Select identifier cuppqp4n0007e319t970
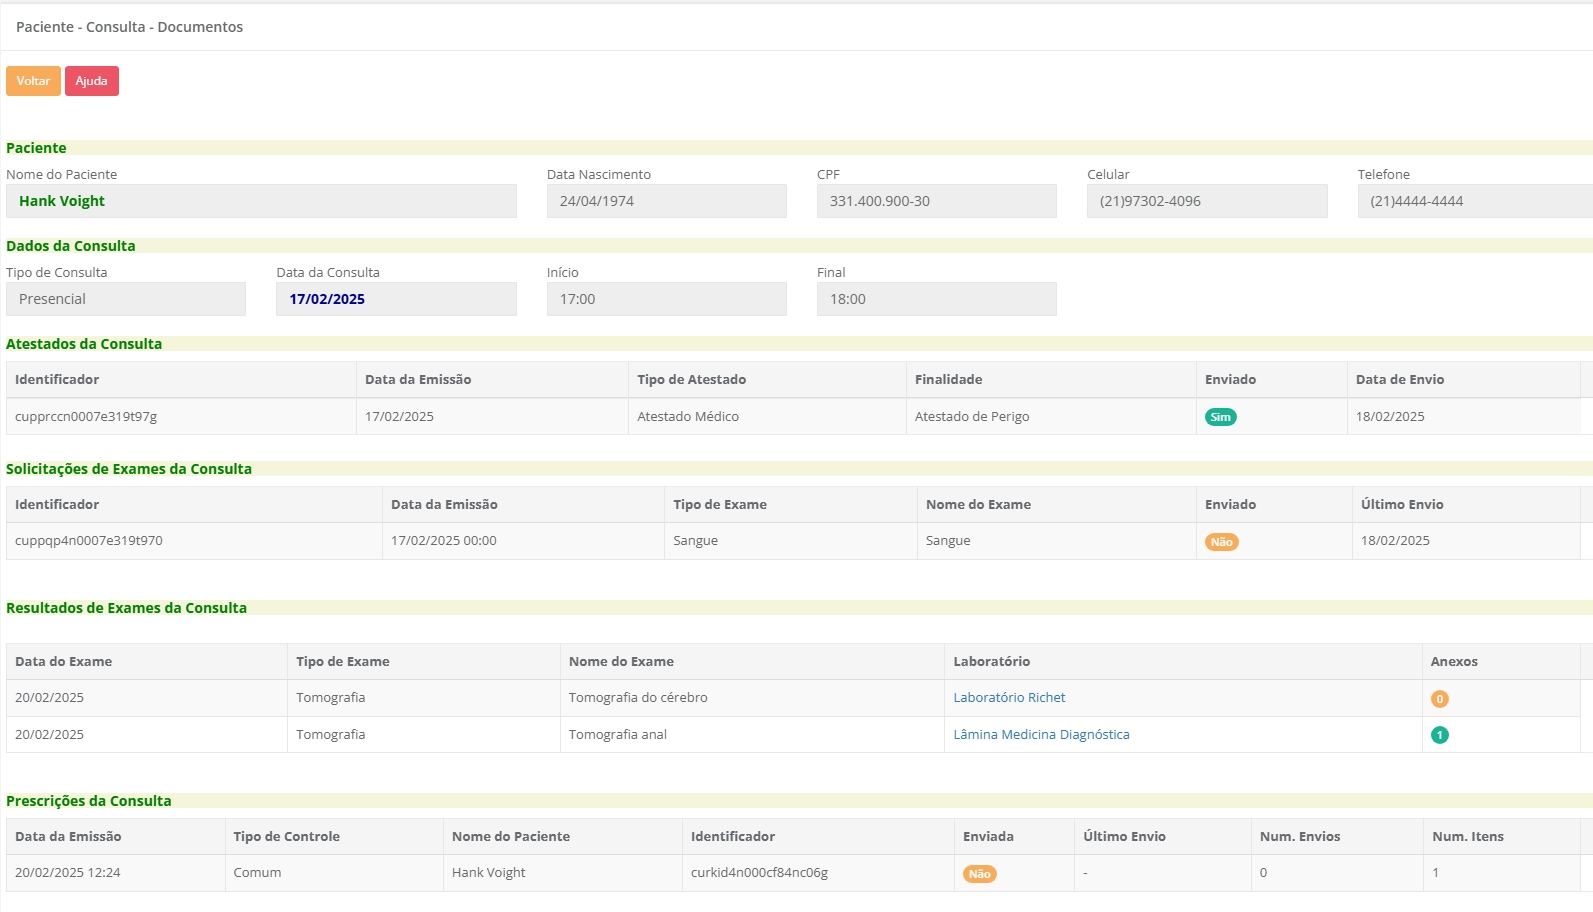This screenshot has height=912, width=1593. point(89,541)
